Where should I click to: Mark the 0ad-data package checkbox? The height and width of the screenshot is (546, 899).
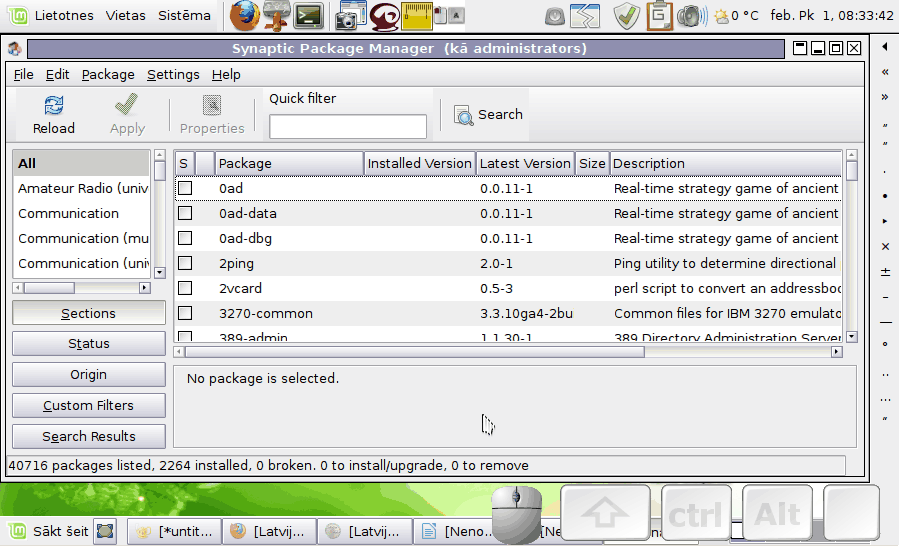tap(185, 213)
